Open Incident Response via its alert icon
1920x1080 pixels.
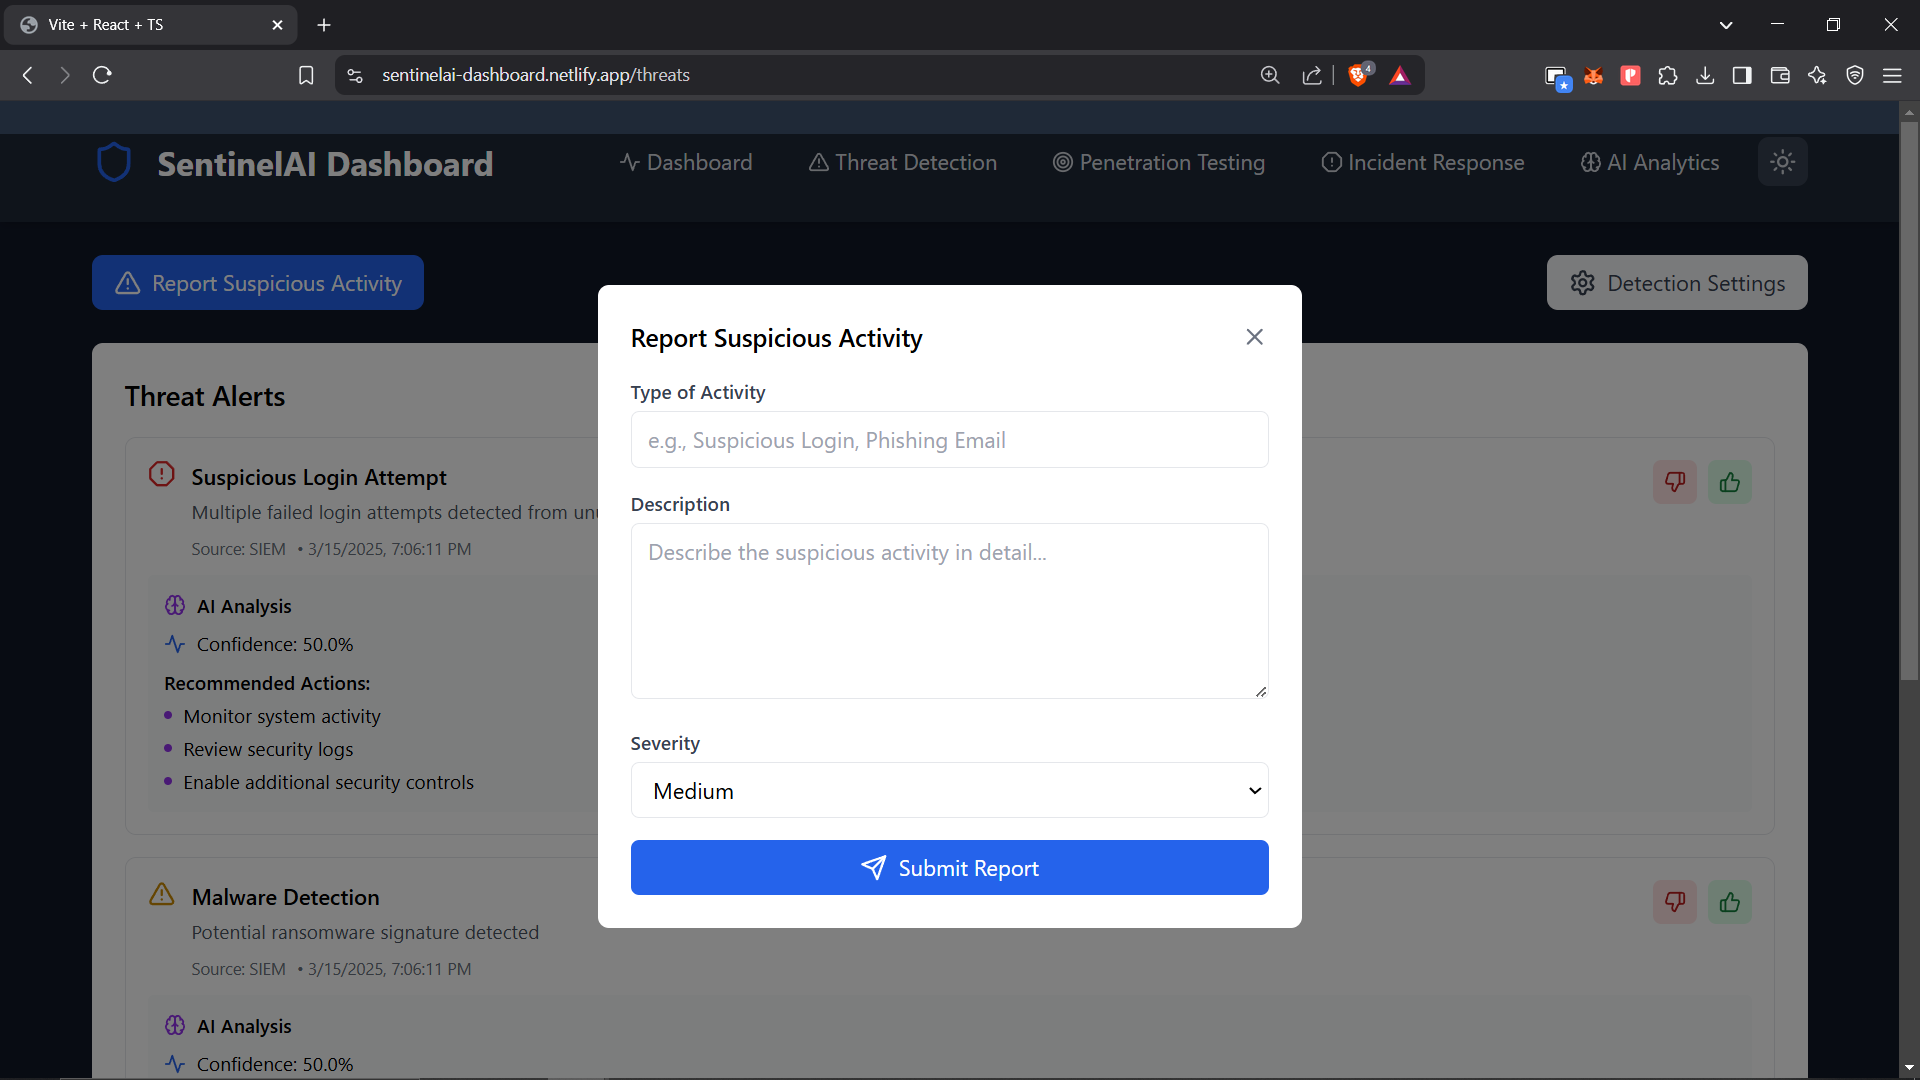click(x=1332, y=162)
